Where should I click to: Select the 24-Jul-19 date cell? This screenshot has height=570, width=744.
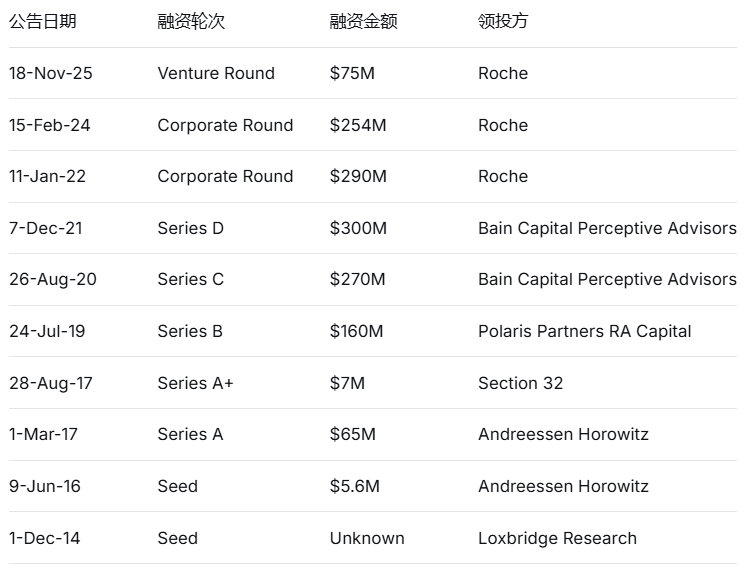click(x=47, y=331)
